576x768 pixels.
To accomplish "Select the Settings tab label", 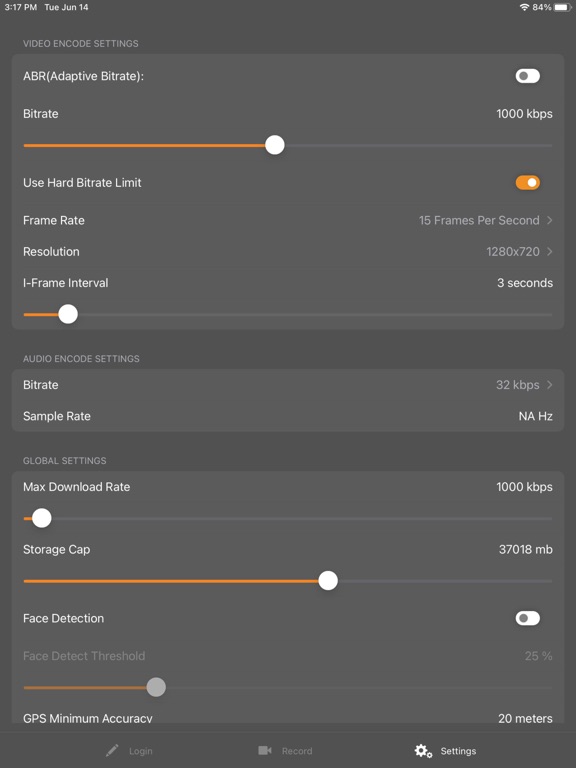I will click(x=458, y=751).
